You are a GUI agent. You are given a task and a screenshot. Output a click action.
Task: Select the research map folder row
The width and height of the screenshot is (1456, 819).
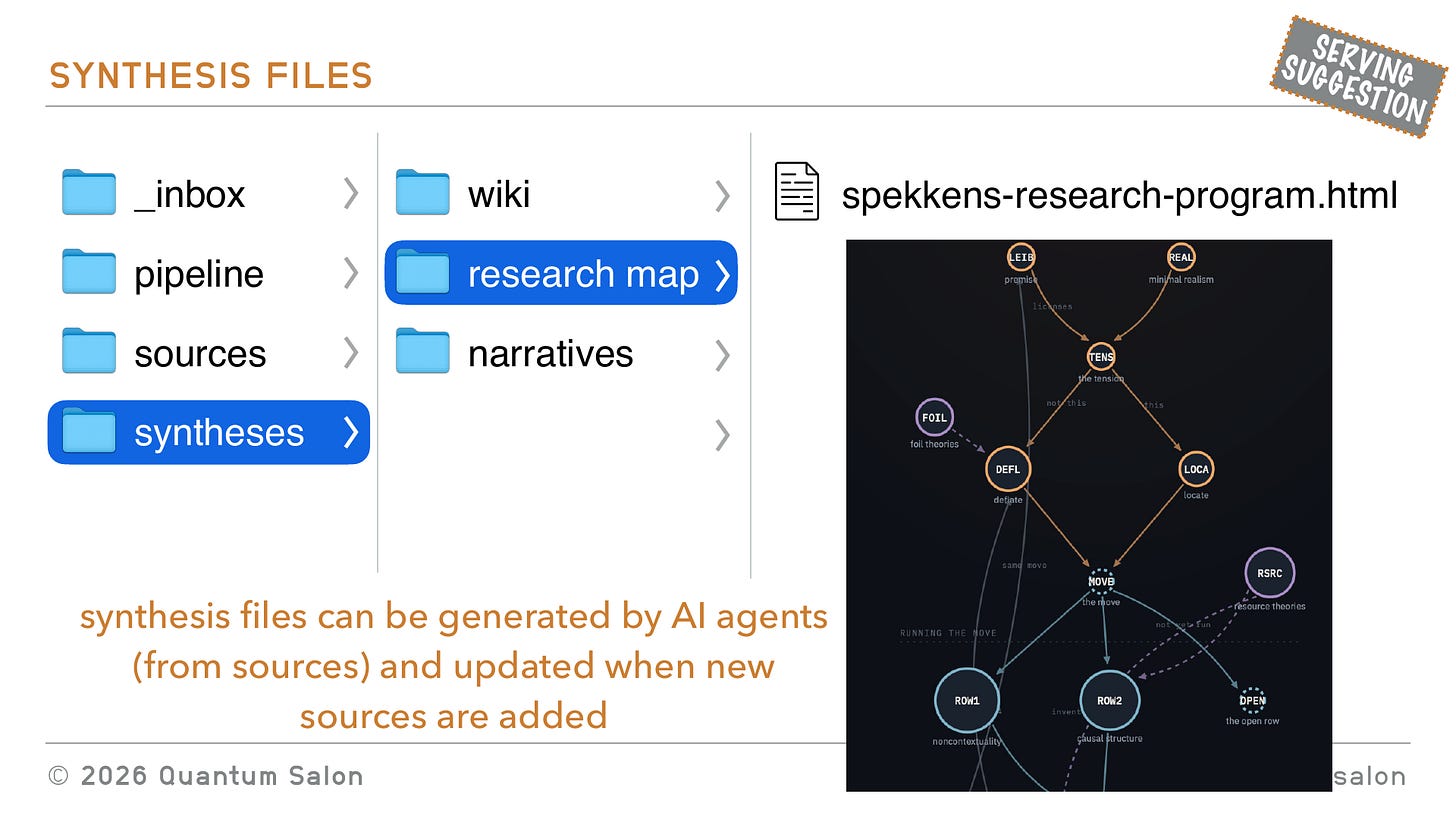tap(561, 273)
